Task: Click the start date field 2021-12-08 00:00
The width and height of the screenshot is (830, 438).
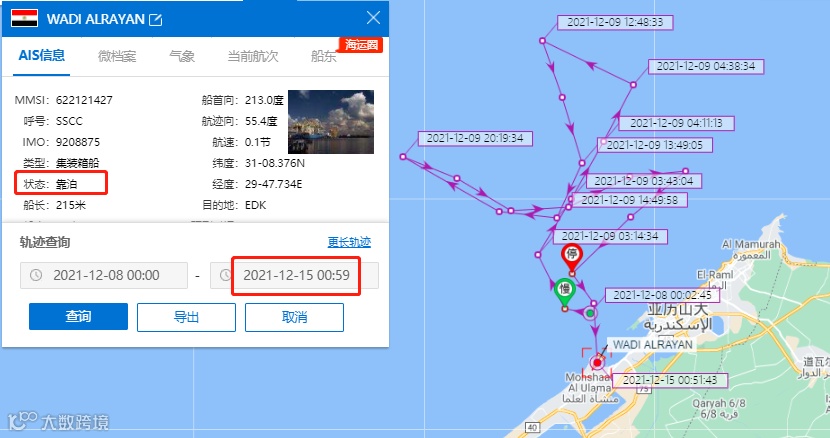Action: point(104,275)
